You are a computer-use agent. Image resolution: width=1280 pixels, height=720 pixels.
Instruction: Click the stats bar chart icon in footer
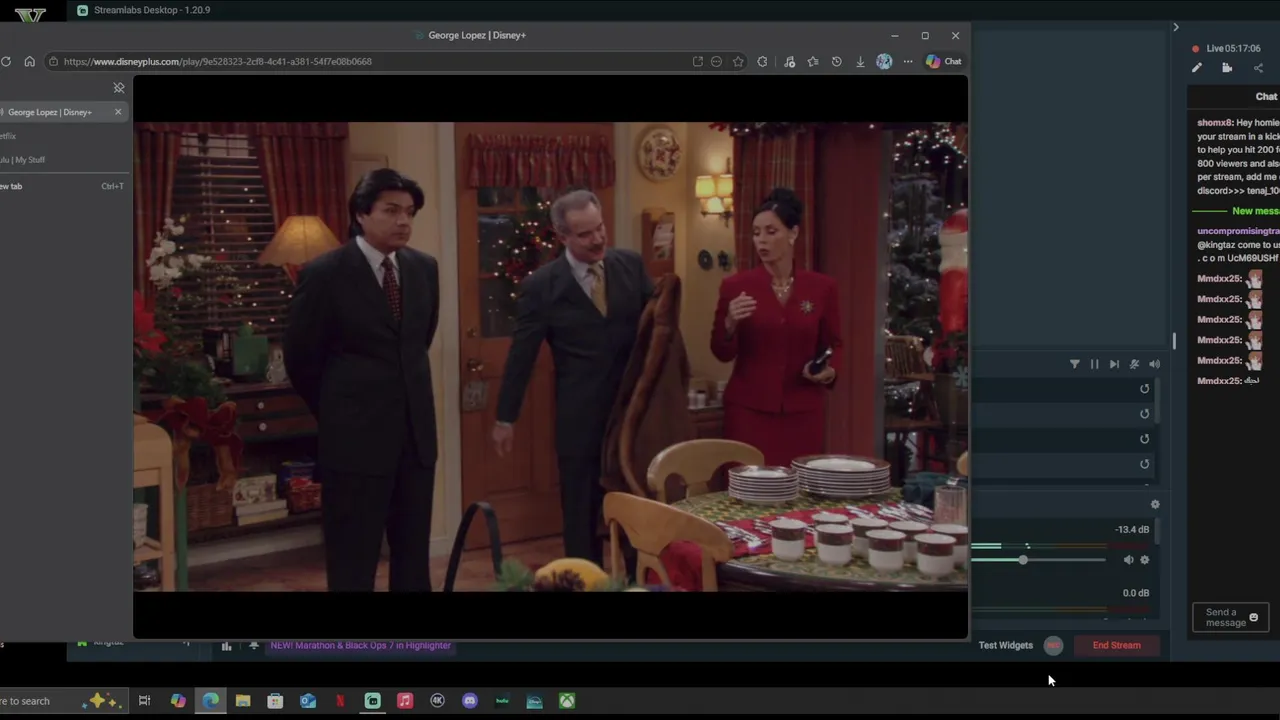coord(226,646)
